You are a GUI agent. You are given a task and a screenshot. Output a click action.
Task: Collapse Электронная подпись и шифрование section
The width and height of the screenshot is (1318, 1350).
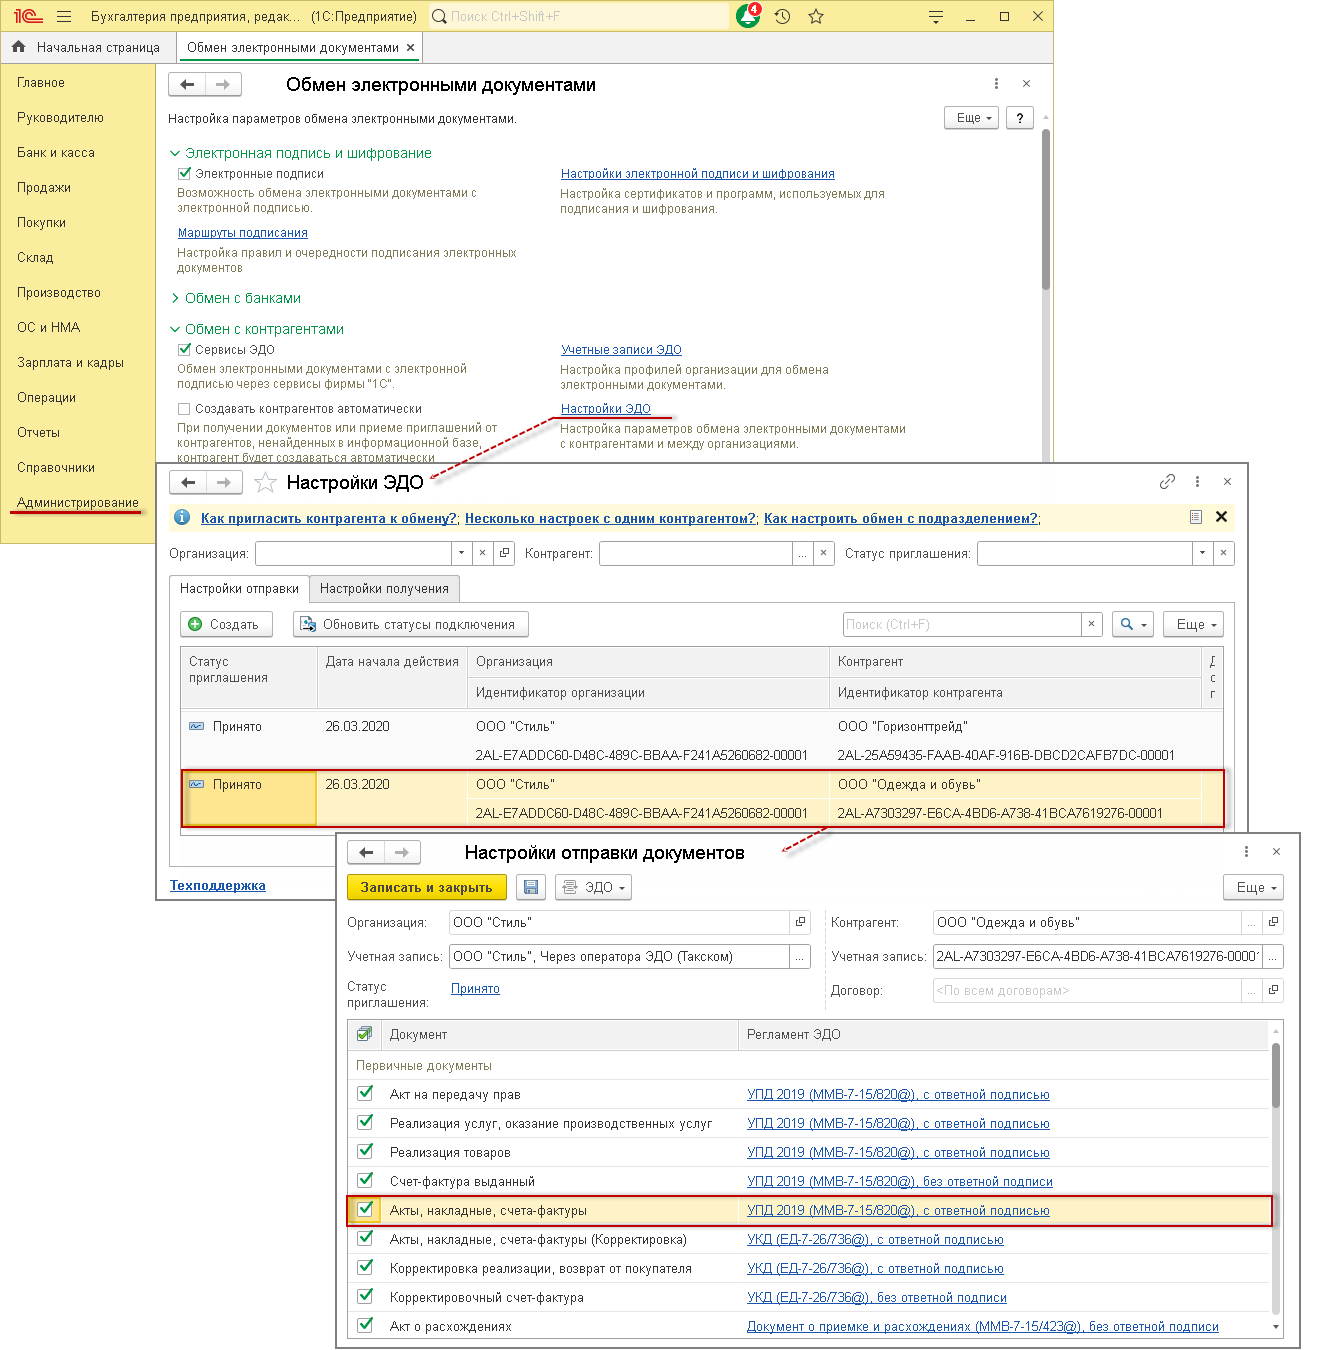[175, 153]
